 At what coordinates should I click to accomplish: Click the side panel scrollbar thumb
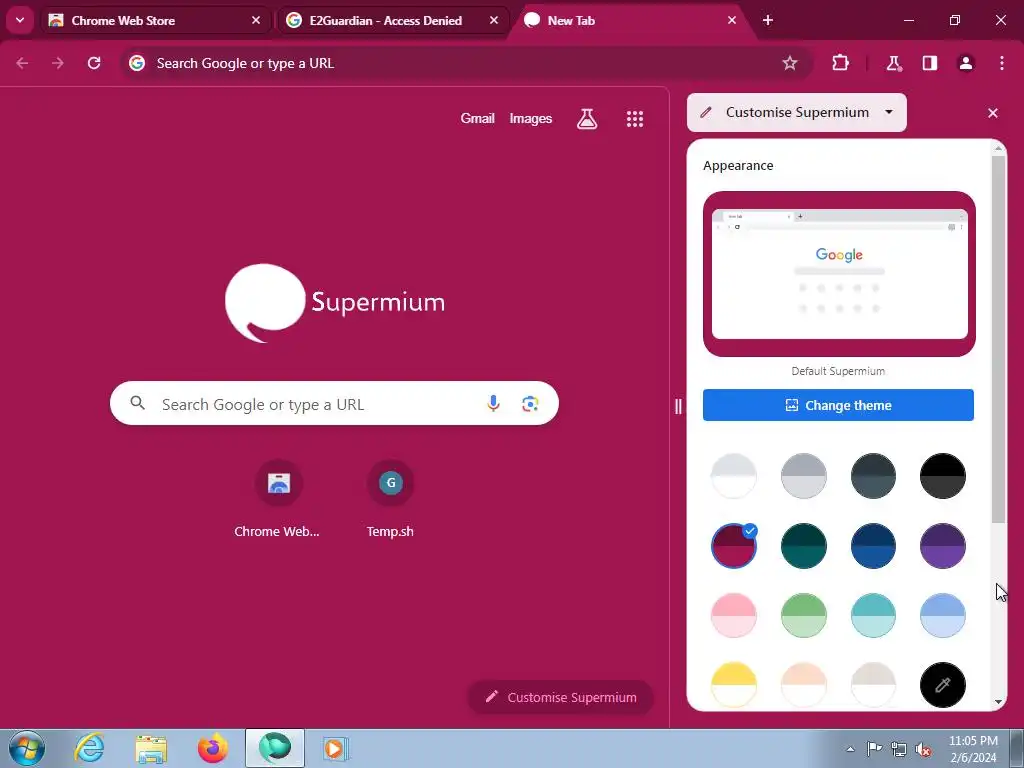coord(999,340)
